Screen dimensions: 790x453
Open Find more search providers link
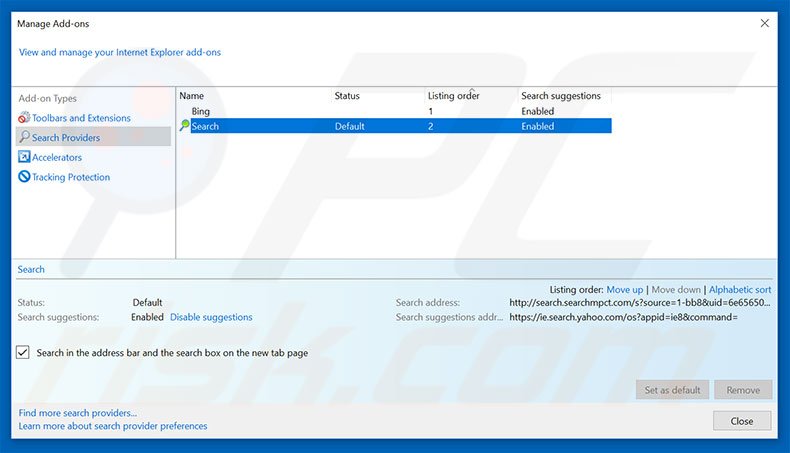click(x=78, y=413)
